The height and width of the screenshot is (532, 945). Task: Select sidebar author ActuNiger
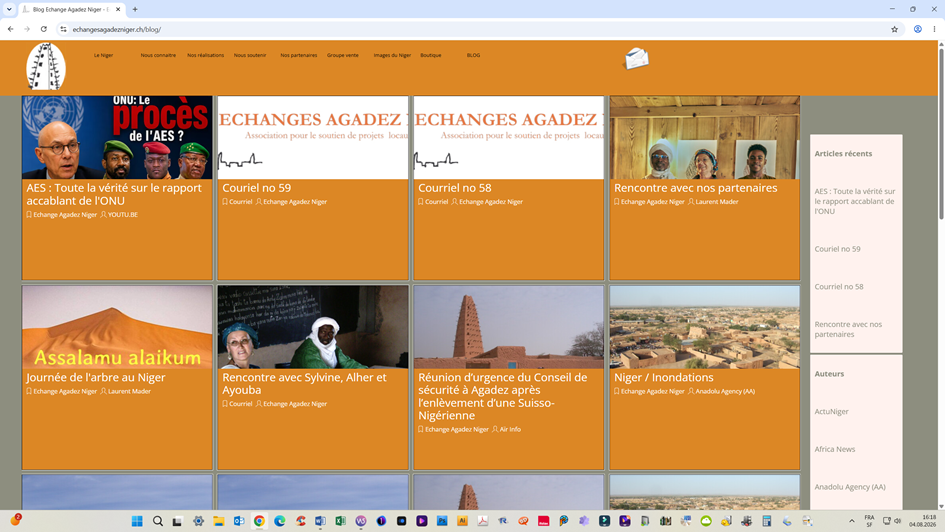coord(831,412)
